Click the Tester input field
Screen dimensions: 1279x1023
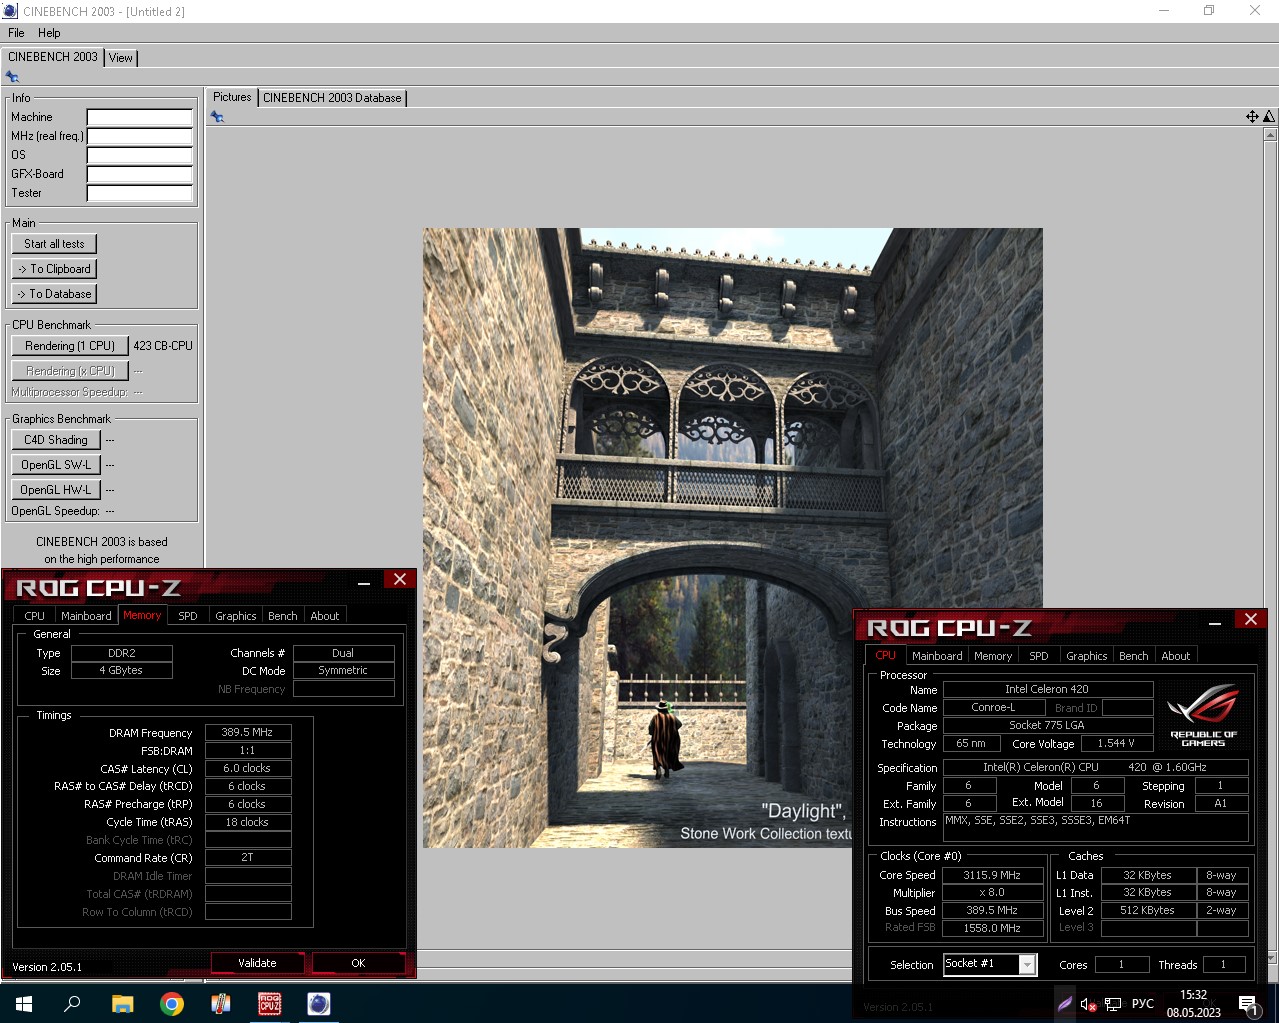tap(139, 193)
